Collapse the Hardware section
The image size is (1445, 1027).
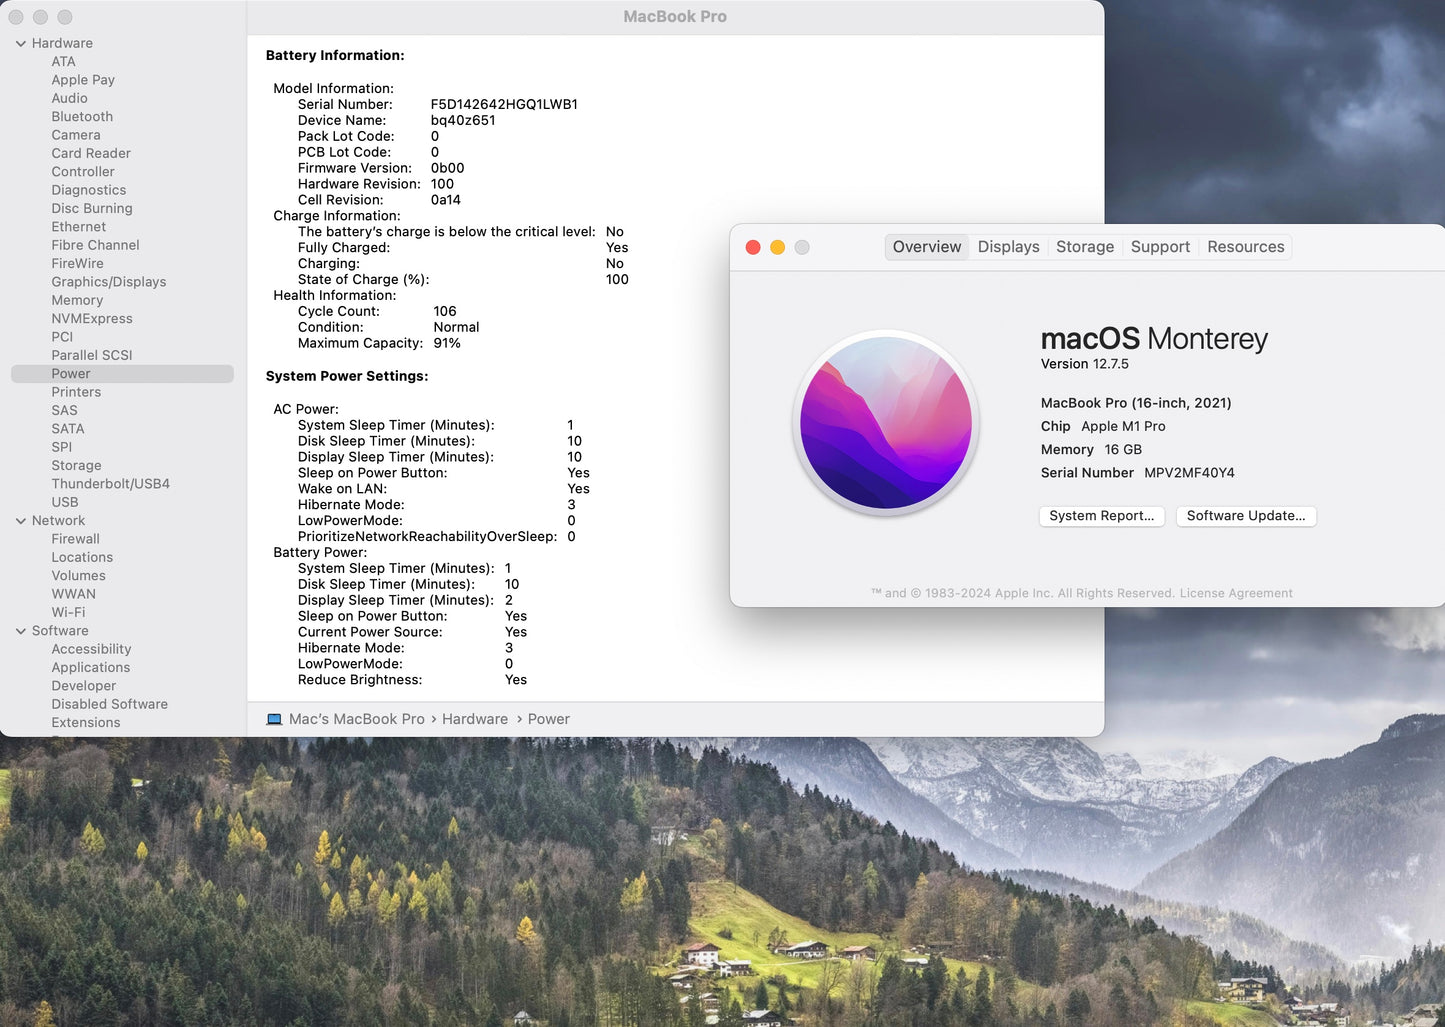[21, 43]
